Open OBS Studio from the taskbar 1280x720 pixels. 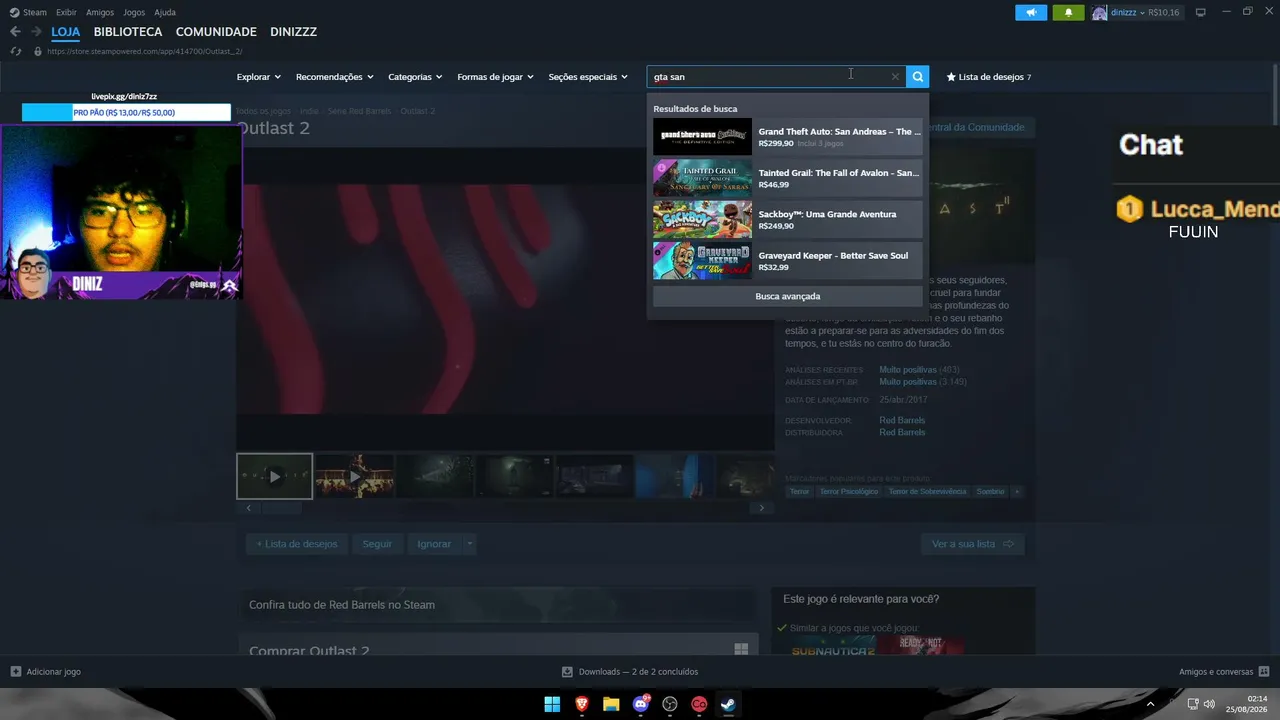(670, 704)
